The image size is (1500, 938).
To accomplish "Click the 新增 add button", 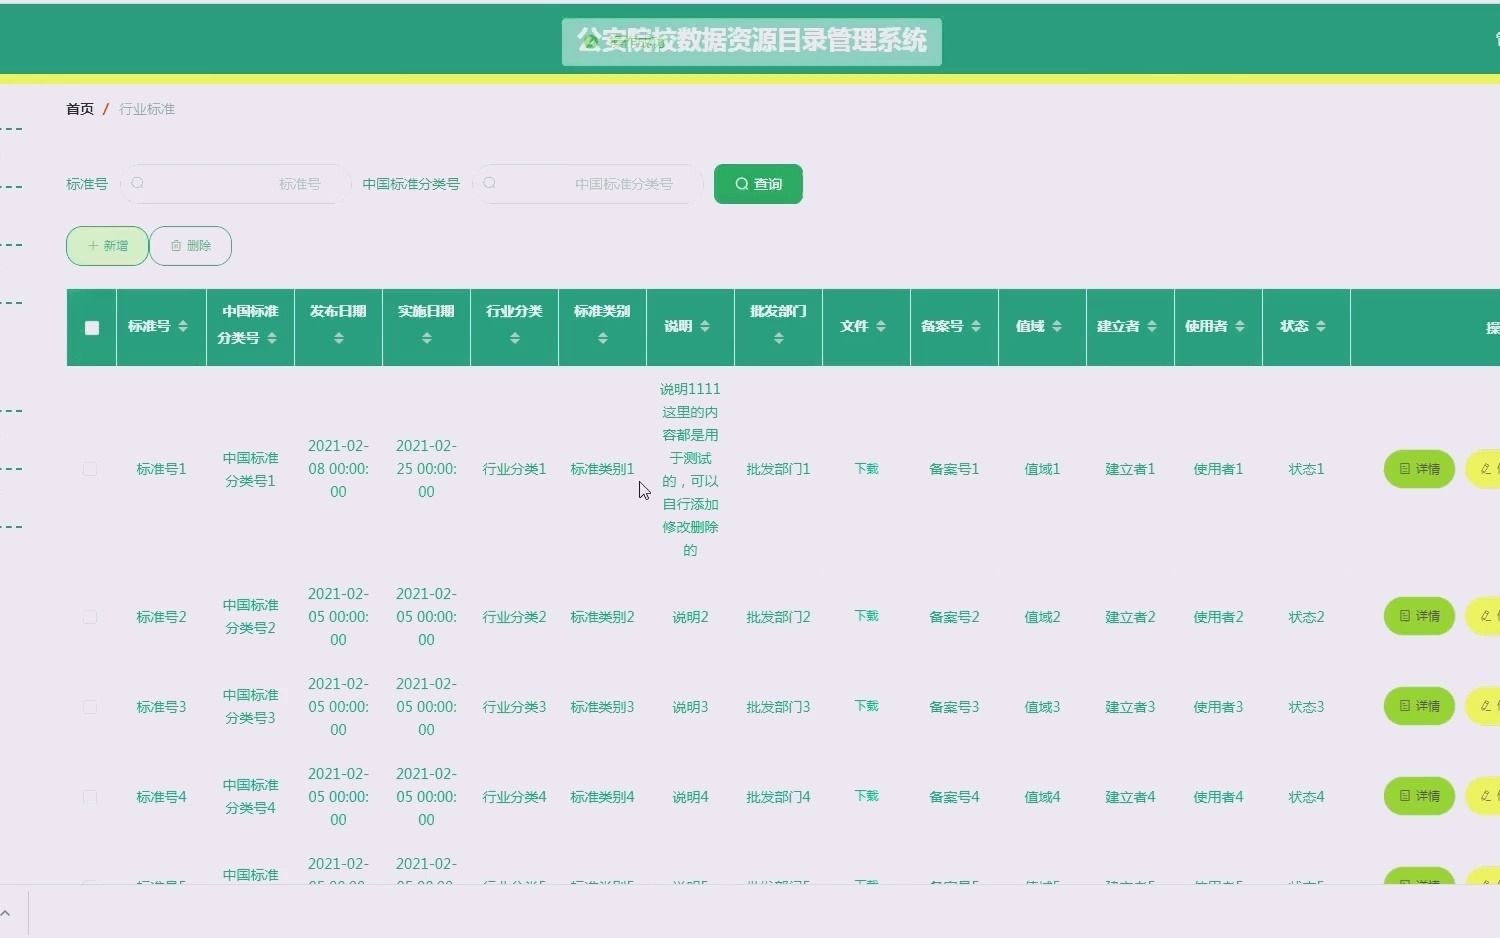I will click(107, 246).
